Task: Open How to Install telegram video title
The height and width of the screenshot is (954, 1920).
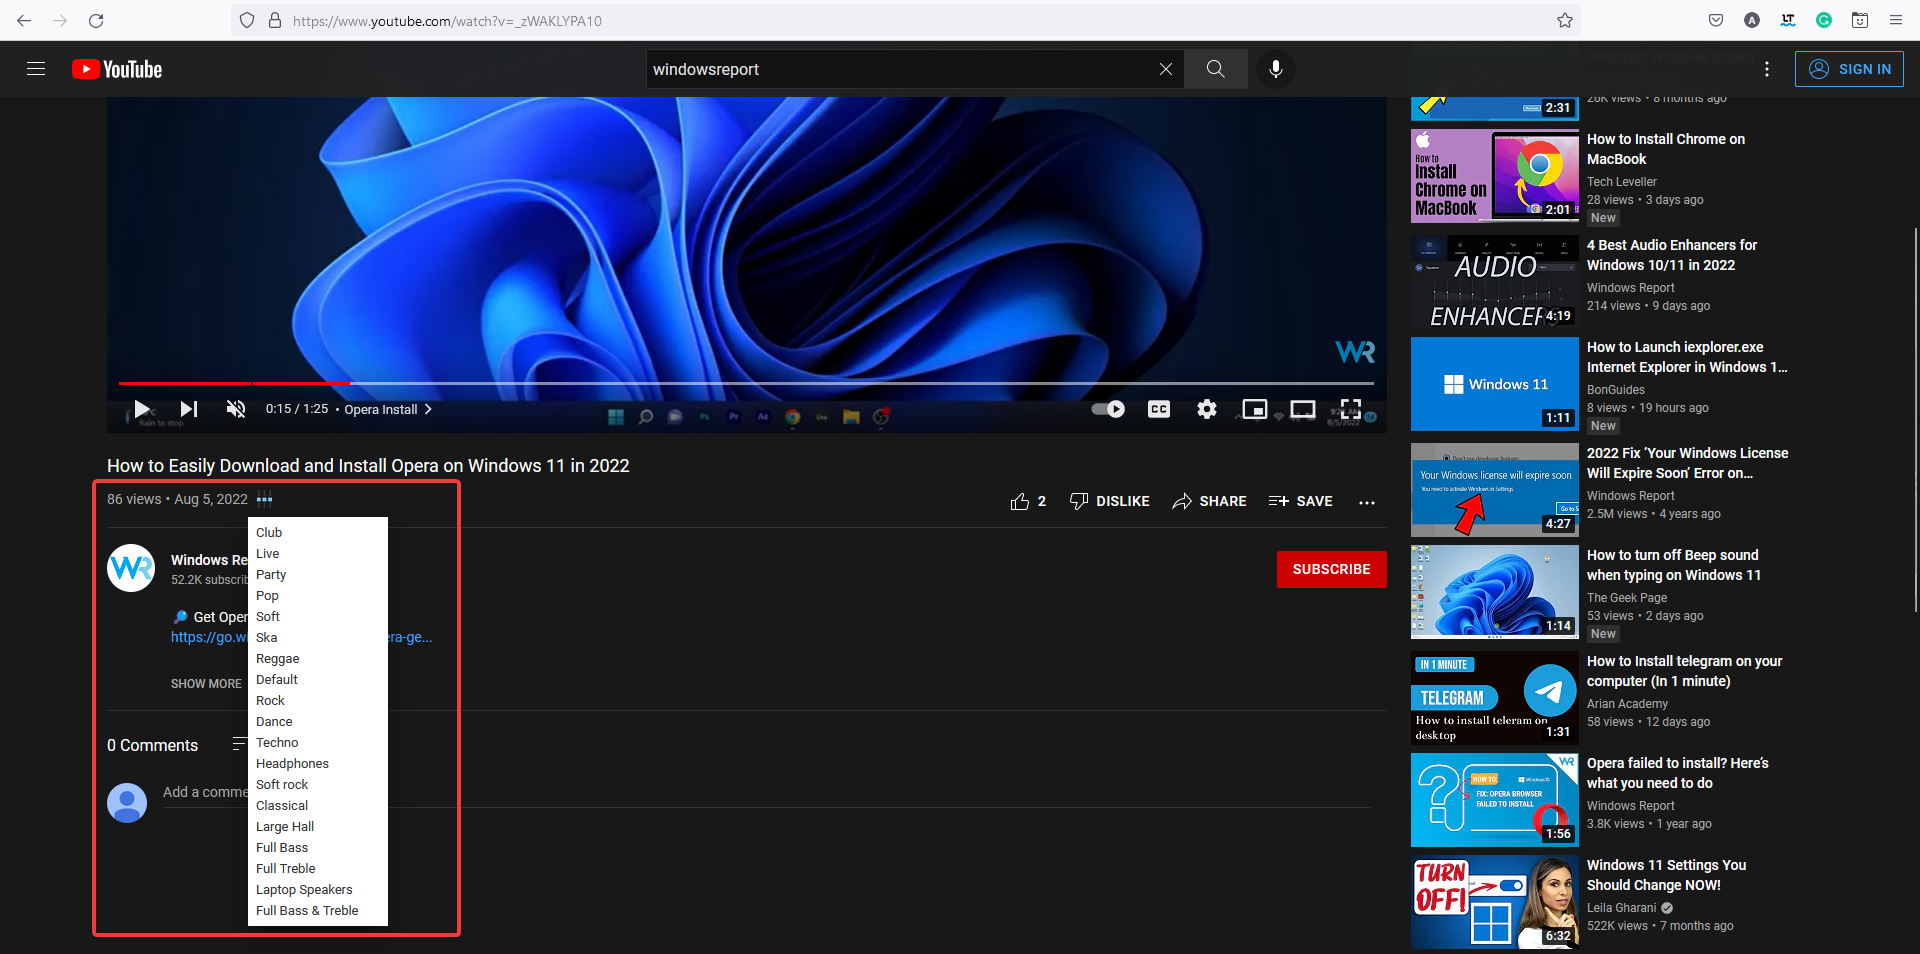Action: point(1684,671)
